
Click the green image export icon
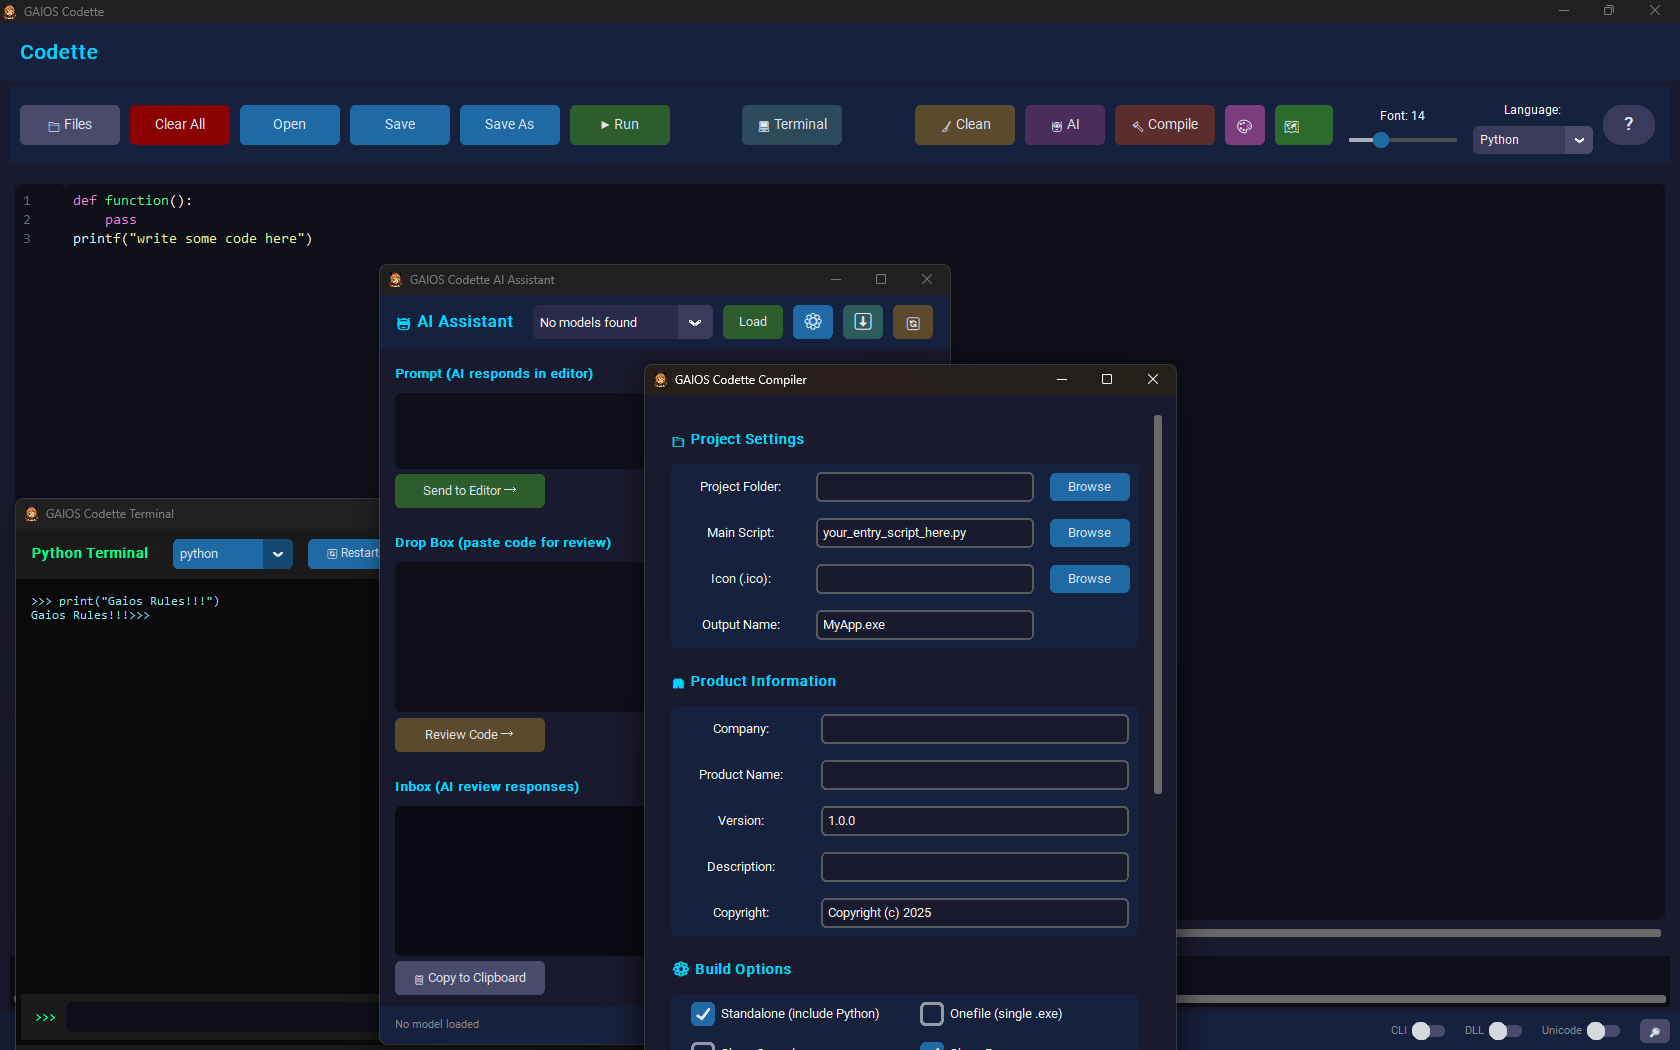pyautogui.click(x=1303, y=124)
